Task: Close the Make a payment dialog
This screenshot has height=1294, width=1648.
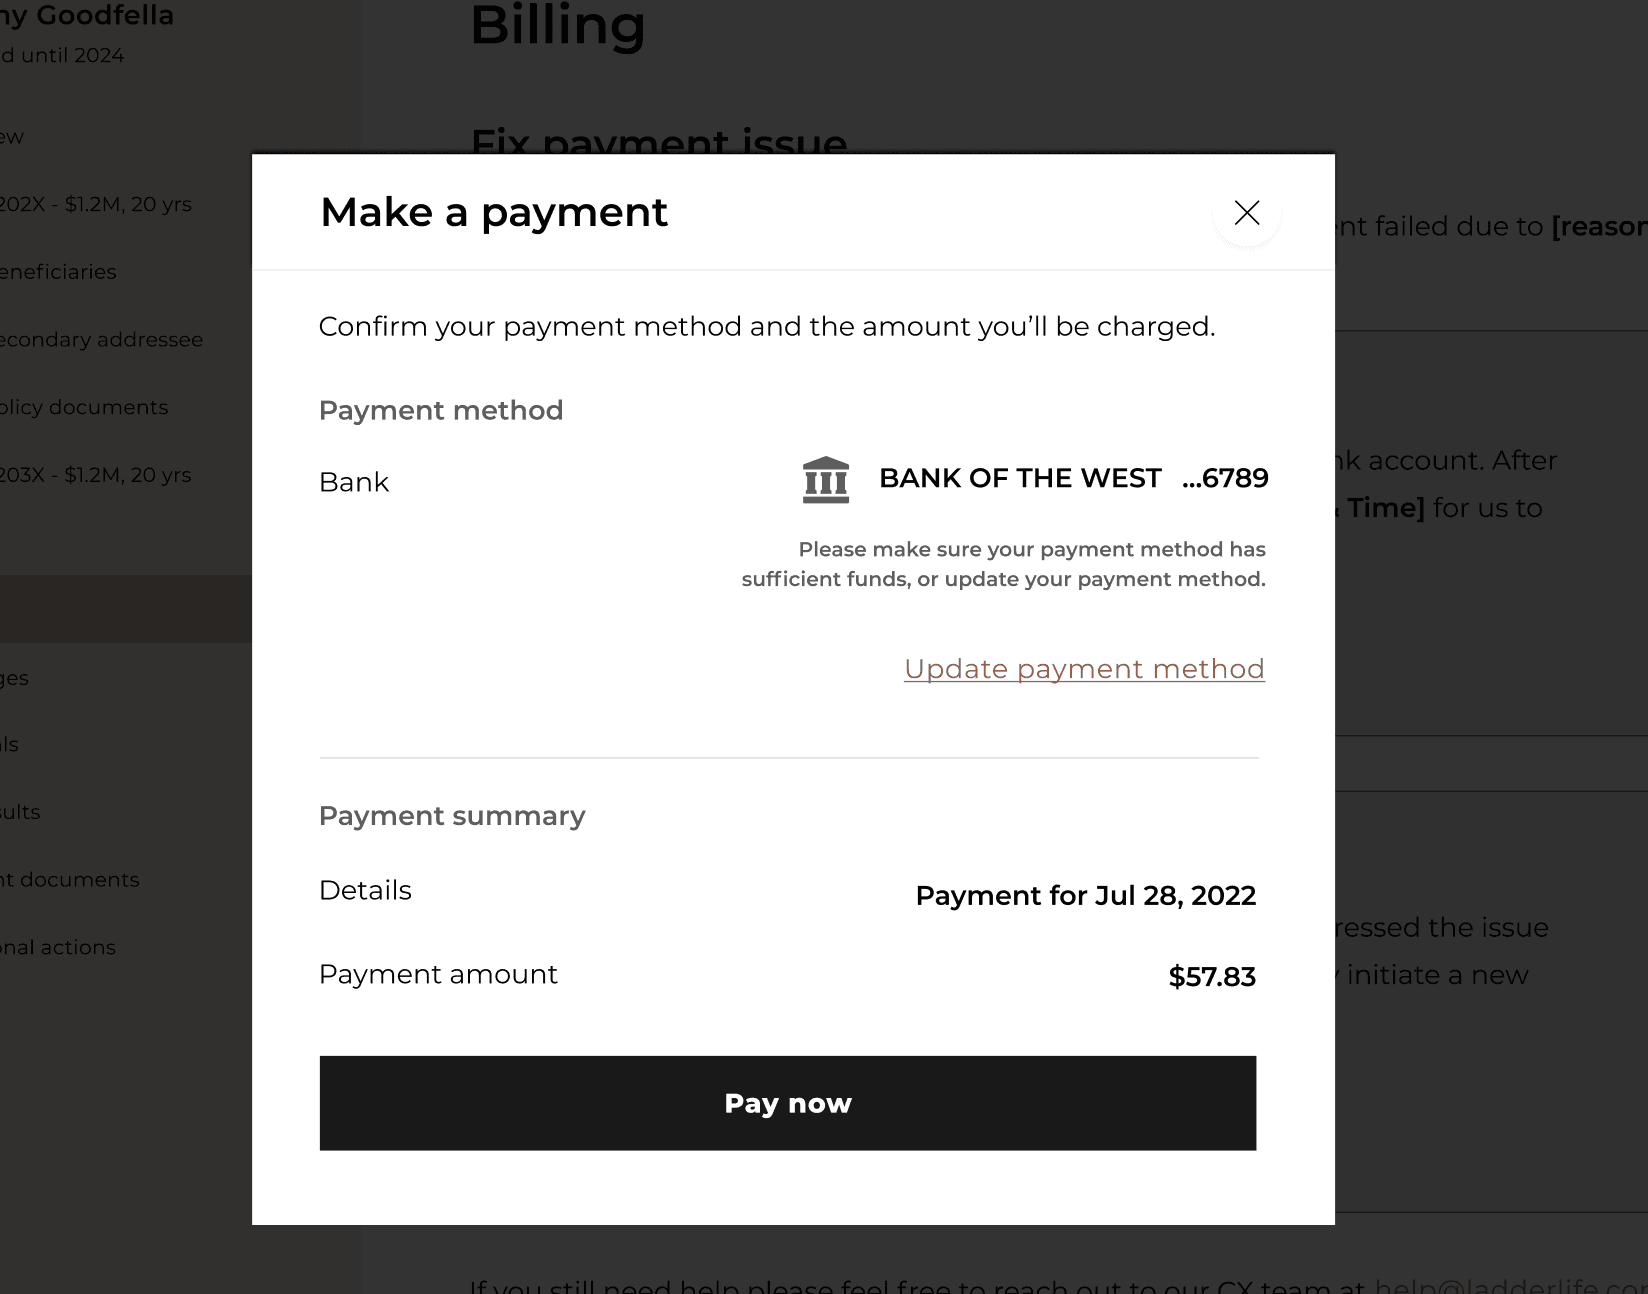Action: 1246,213
